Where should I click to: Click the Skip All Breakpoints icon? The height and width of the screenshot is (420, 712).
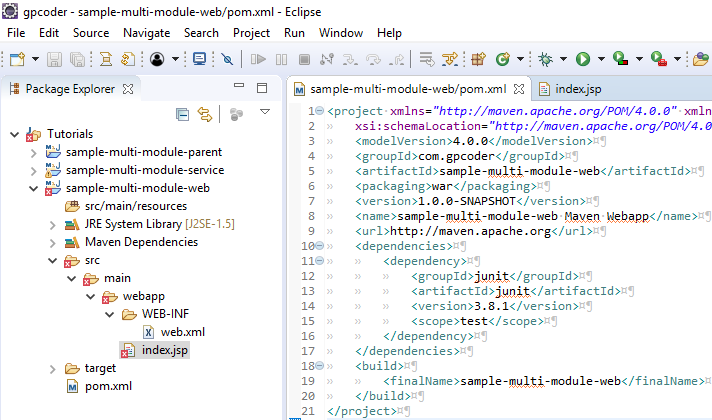tap(227, 60)
